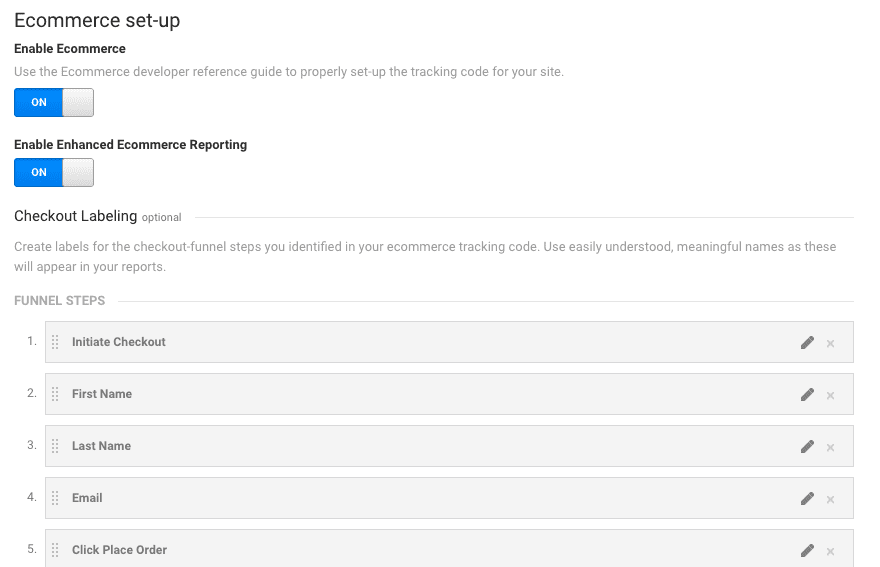The image size is (880, 567).
Task: Remove the Last Name step
Action: coord(830,447)
